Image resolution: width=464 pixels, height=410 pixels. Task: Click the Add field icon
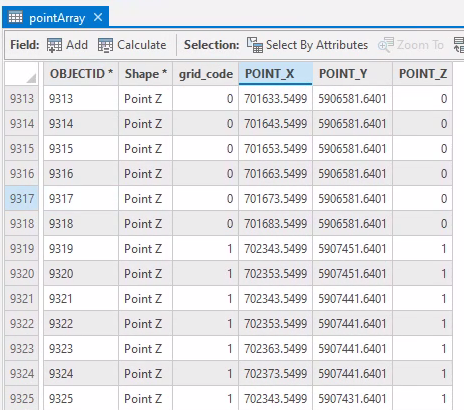54,45
